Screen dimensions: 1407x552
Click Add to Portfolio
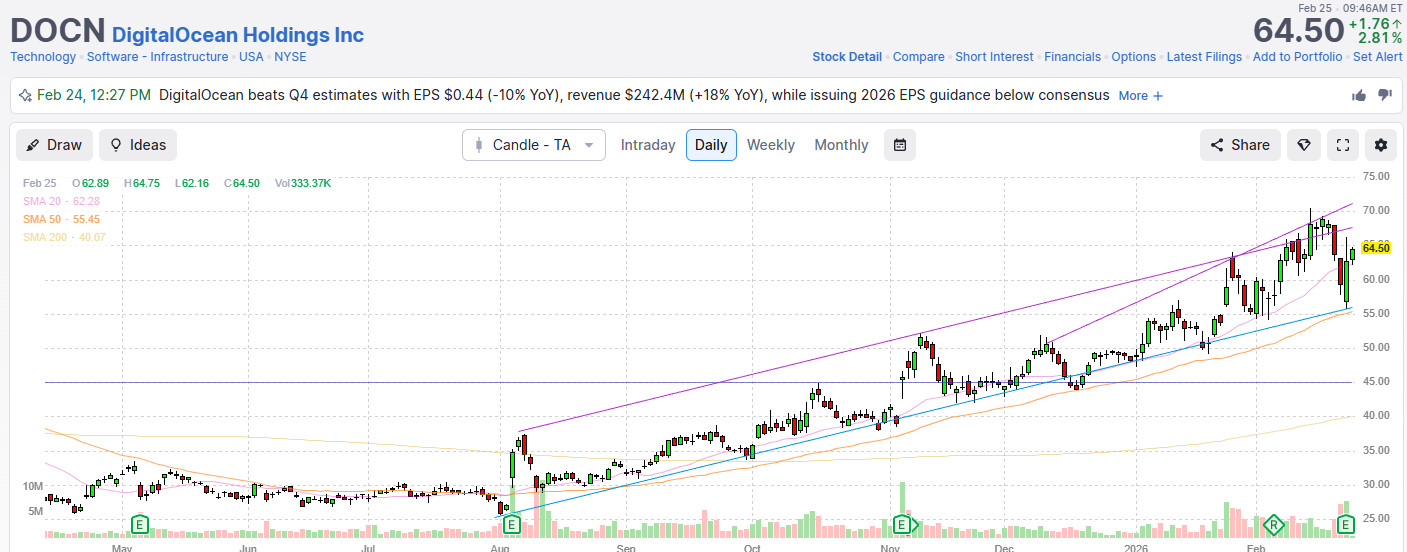[1298, 57]
